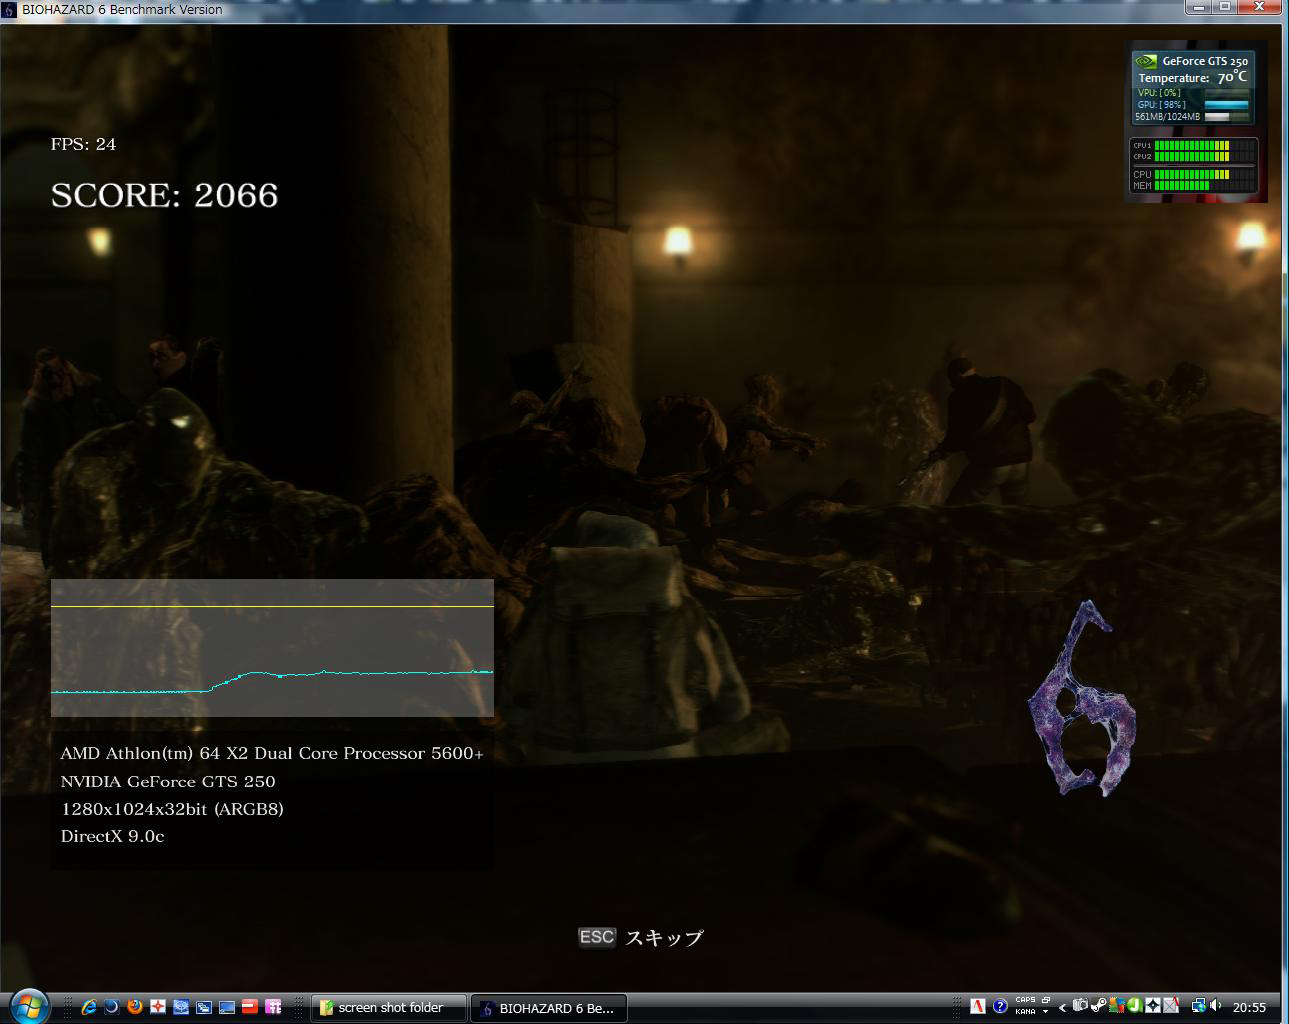Screen dimensions: 1289x1024
Task: Restore the language bar using the window icon
Action: (x=1046, y=1000)
